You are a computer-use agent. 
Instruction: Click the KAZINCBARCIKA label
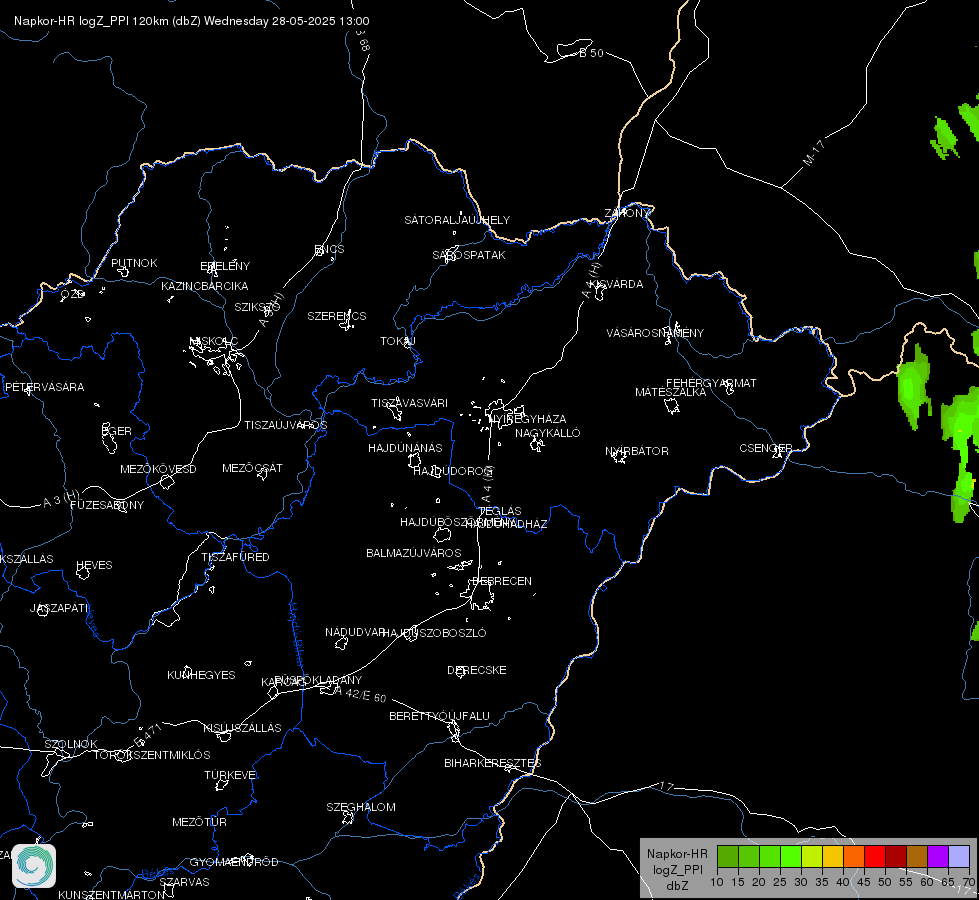[205, 286]
